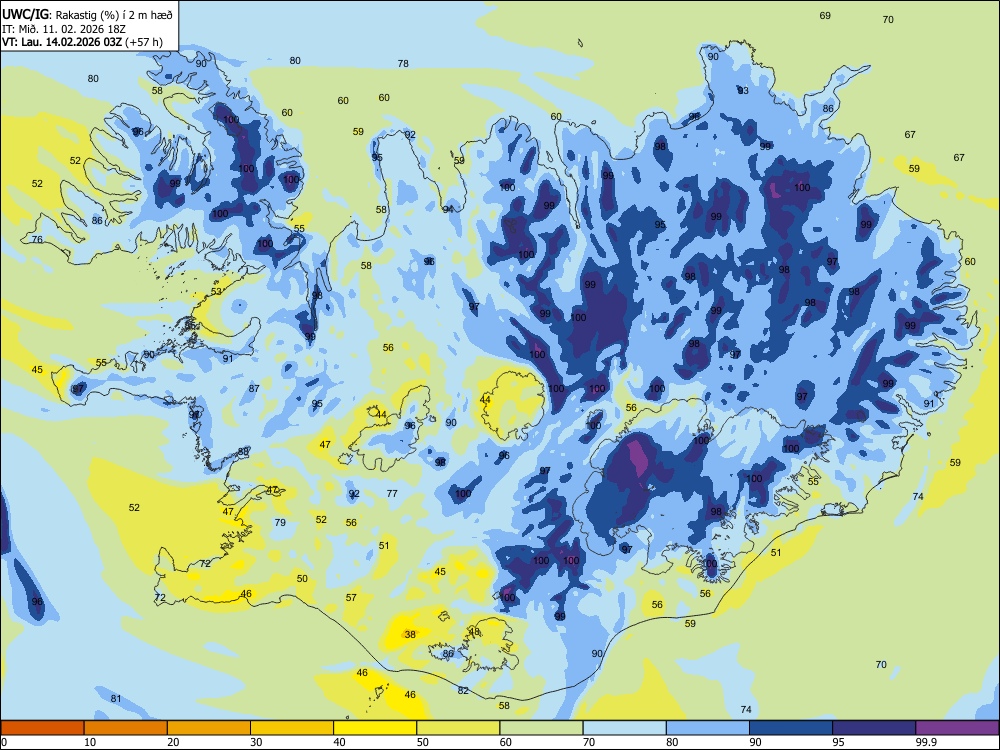This screenshot has height=750, width=1000.
Task: Click the map title 'Rakastig (%) í 2 m hæð'
Action: [x=115, y=15]
